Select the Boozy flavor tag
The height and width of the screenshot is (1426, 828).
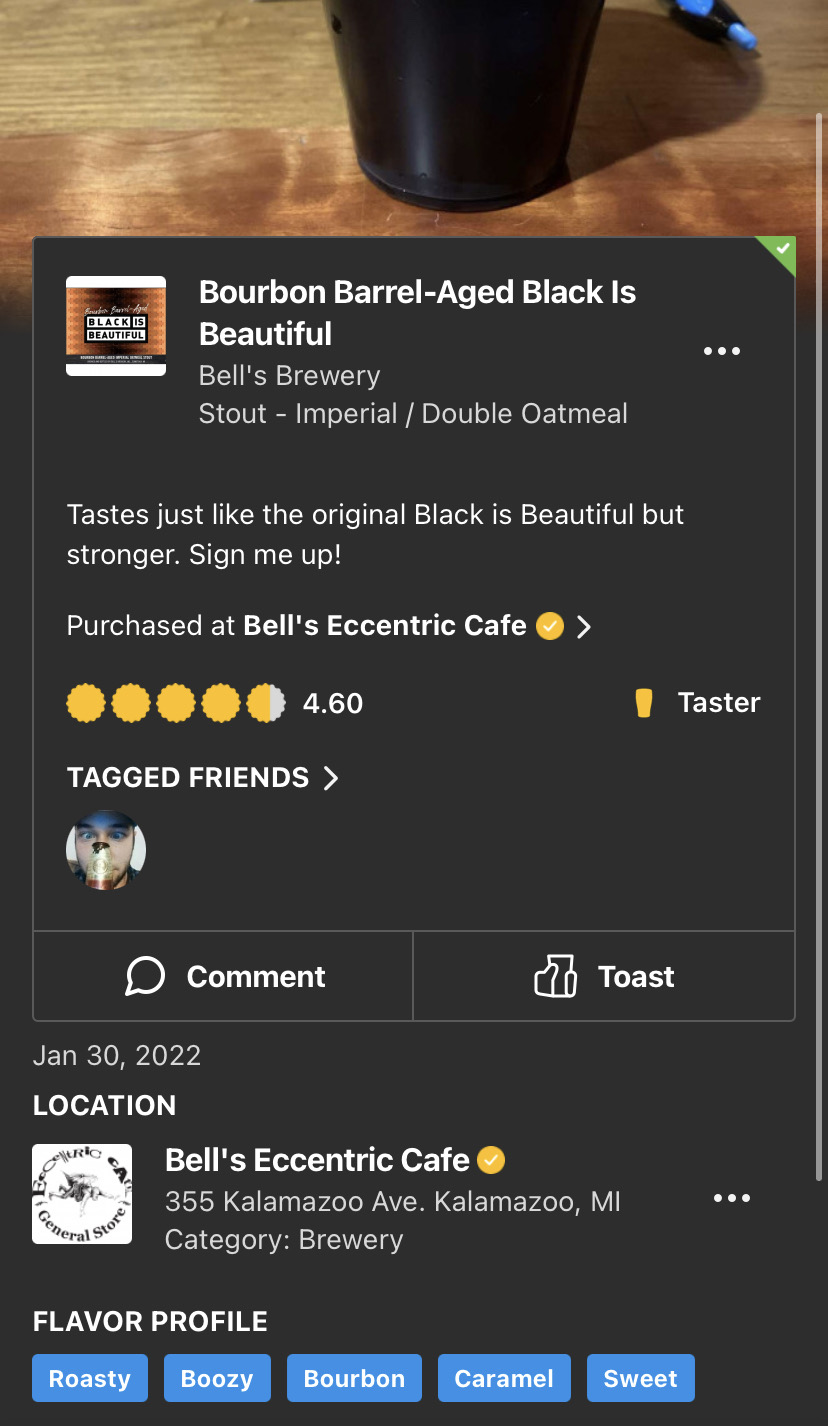click(217, 1379)
